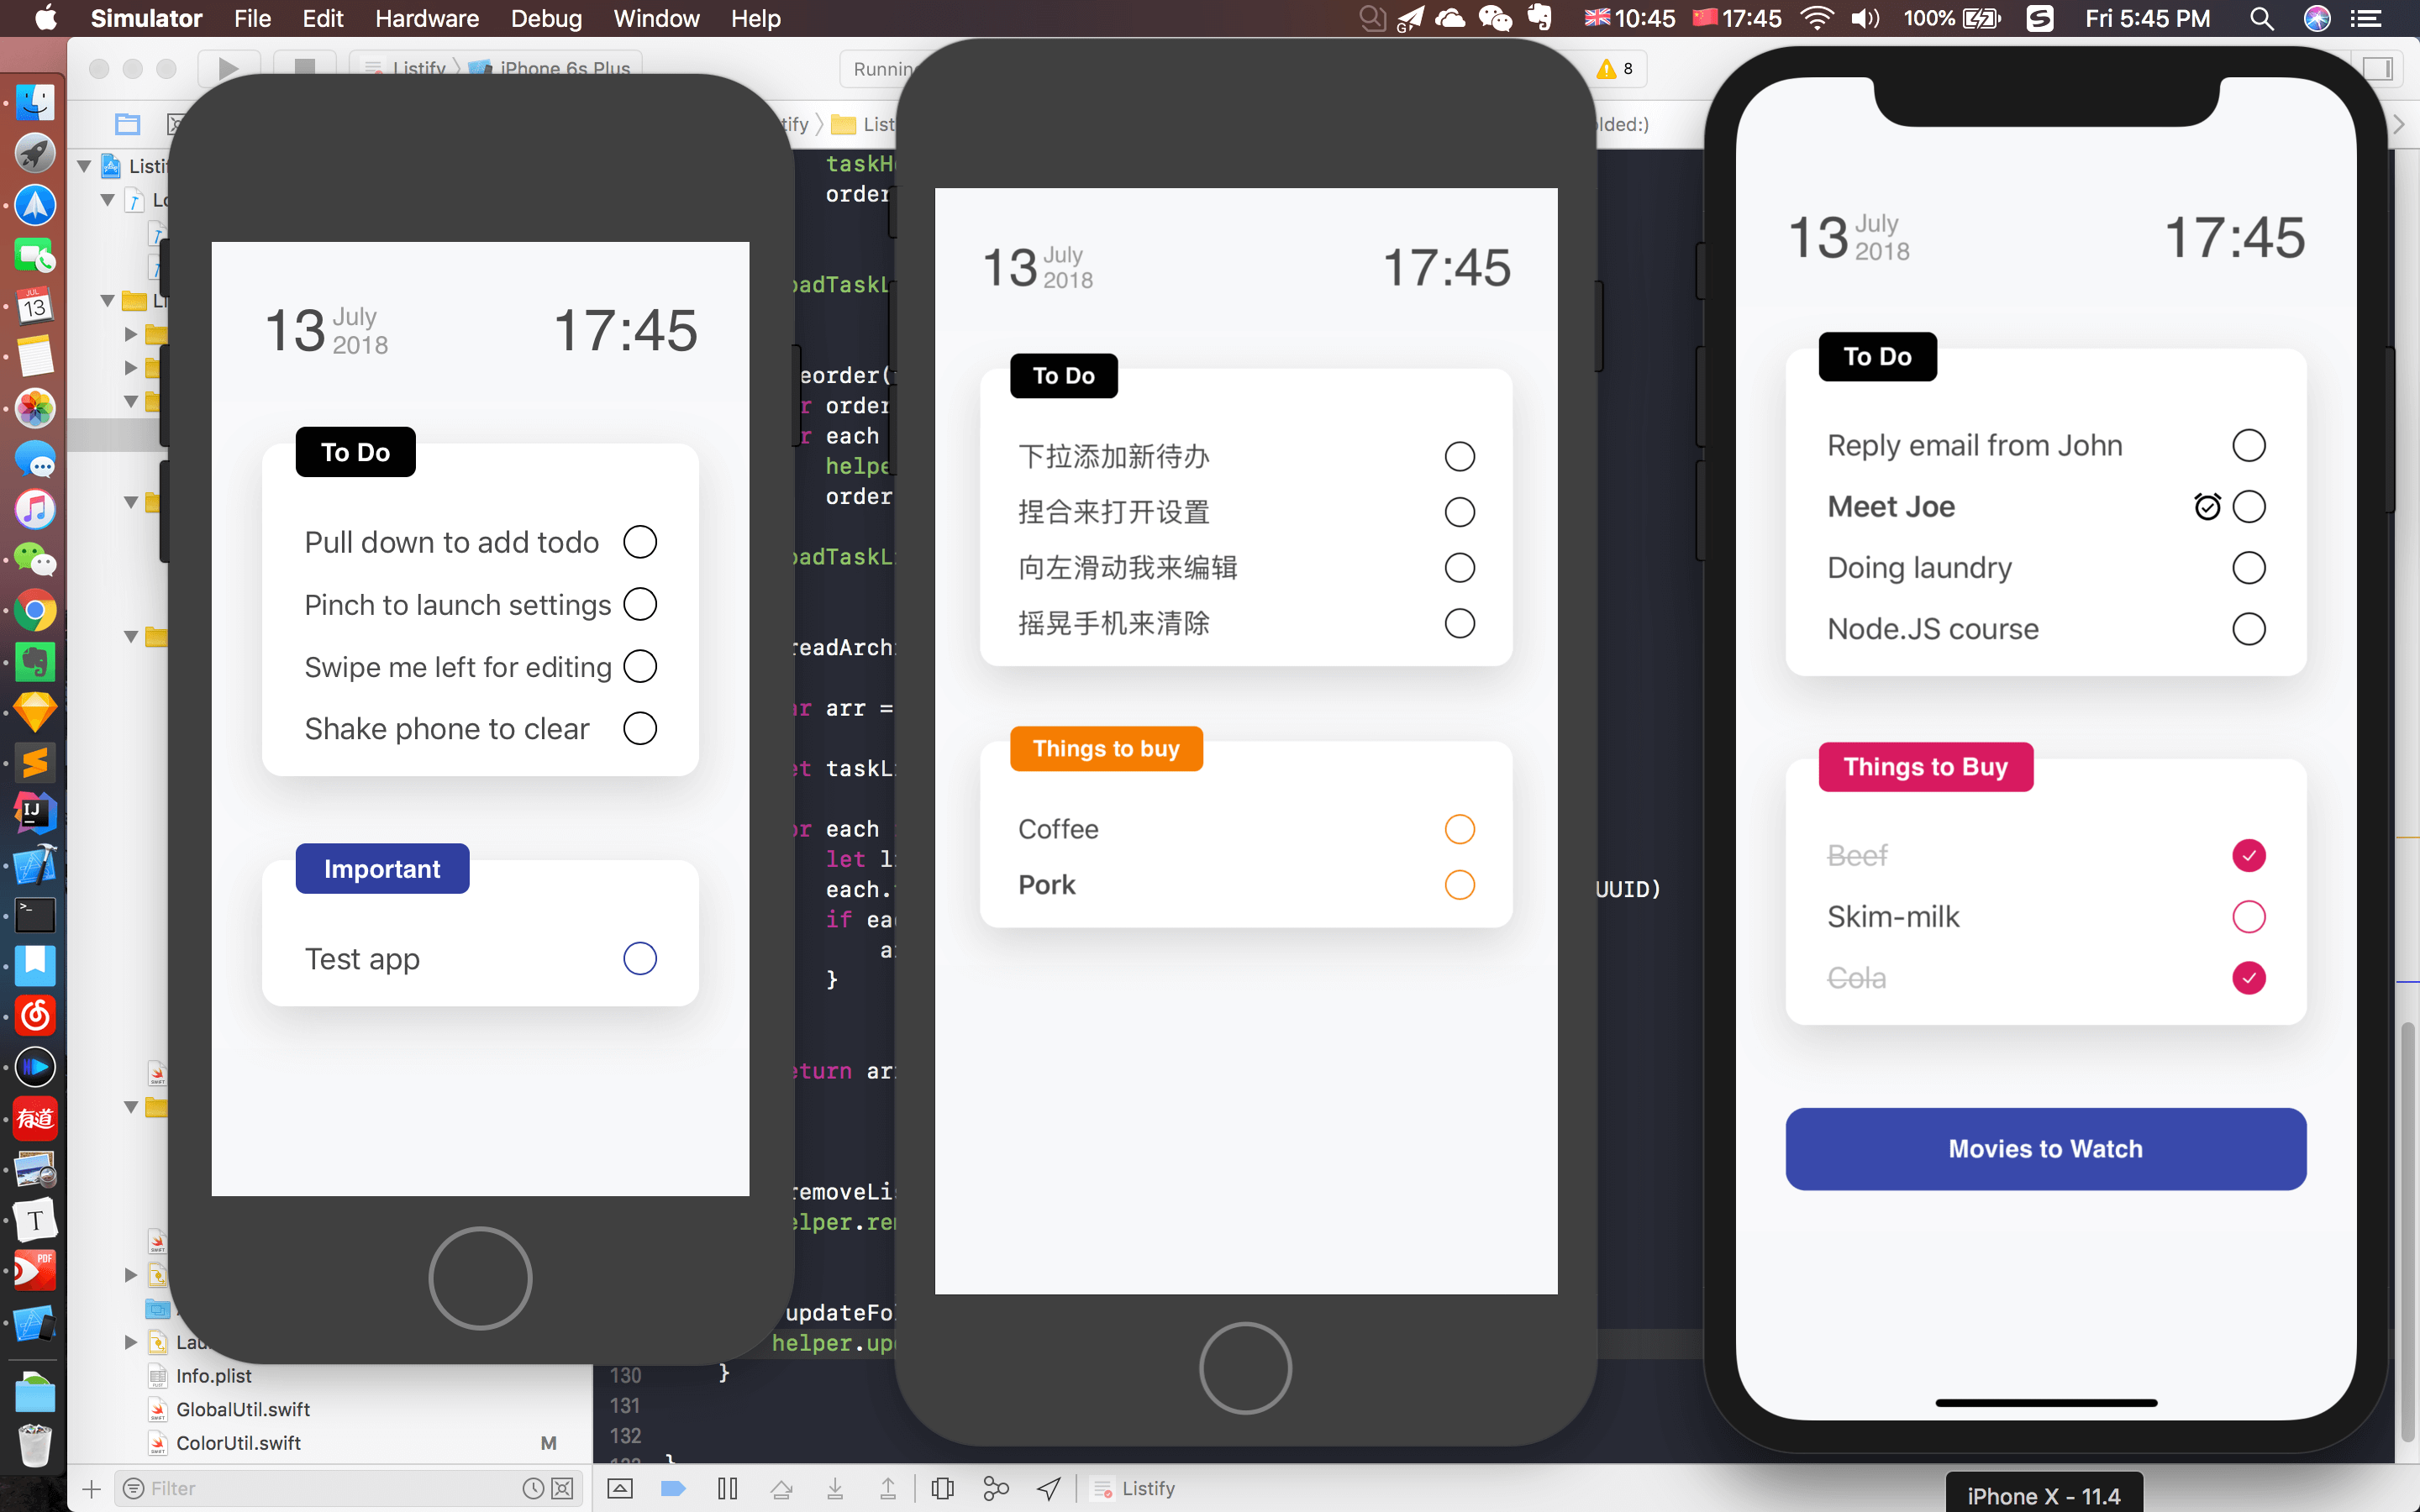The image size is (2420, 1512).
Task: Toggle Beef item checkmark in Things to Buy
Action: [x=2248, y=855]
